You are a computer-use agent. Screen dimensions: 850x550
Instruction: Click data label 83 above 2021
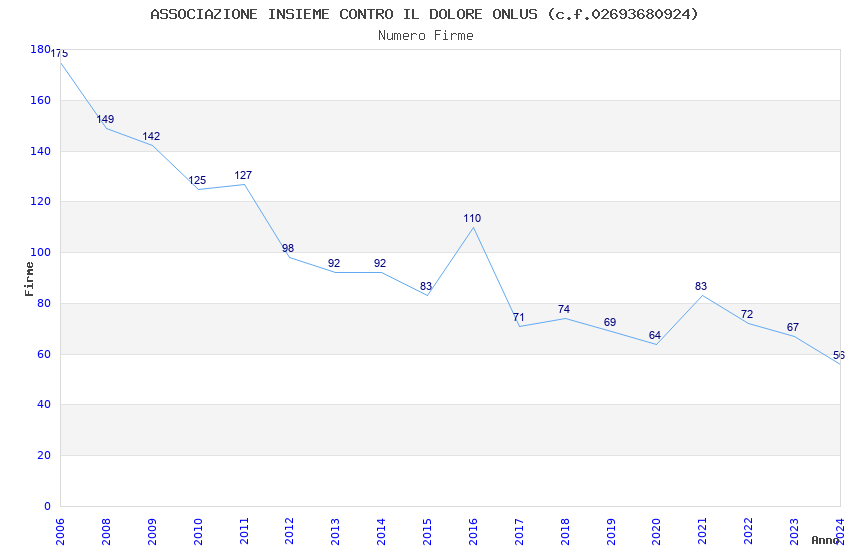click(x=701, y=286)
